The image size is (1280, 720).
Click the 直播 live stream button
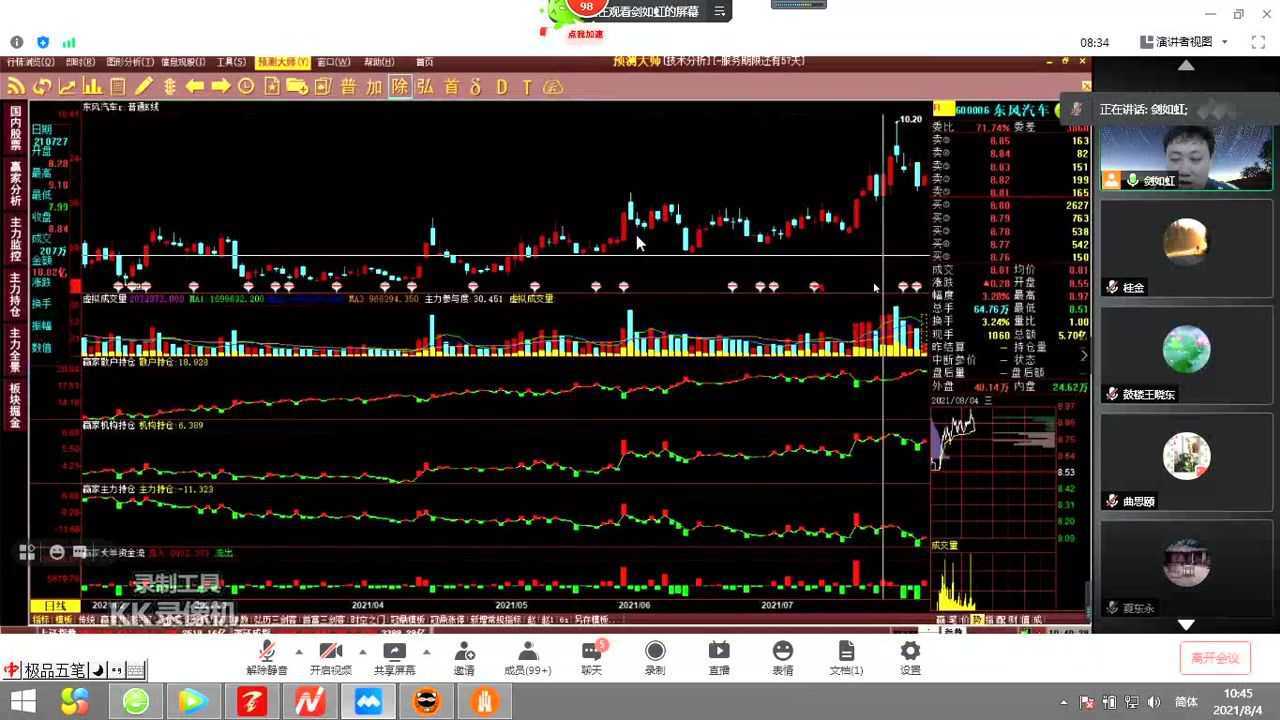(719, 659)
